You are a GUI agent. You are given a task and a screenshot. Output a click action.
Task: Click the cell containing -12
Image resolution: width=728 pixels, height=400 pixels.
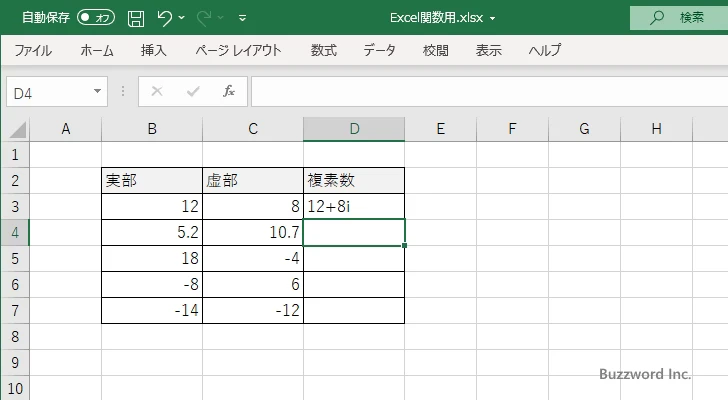click(253, 310)
